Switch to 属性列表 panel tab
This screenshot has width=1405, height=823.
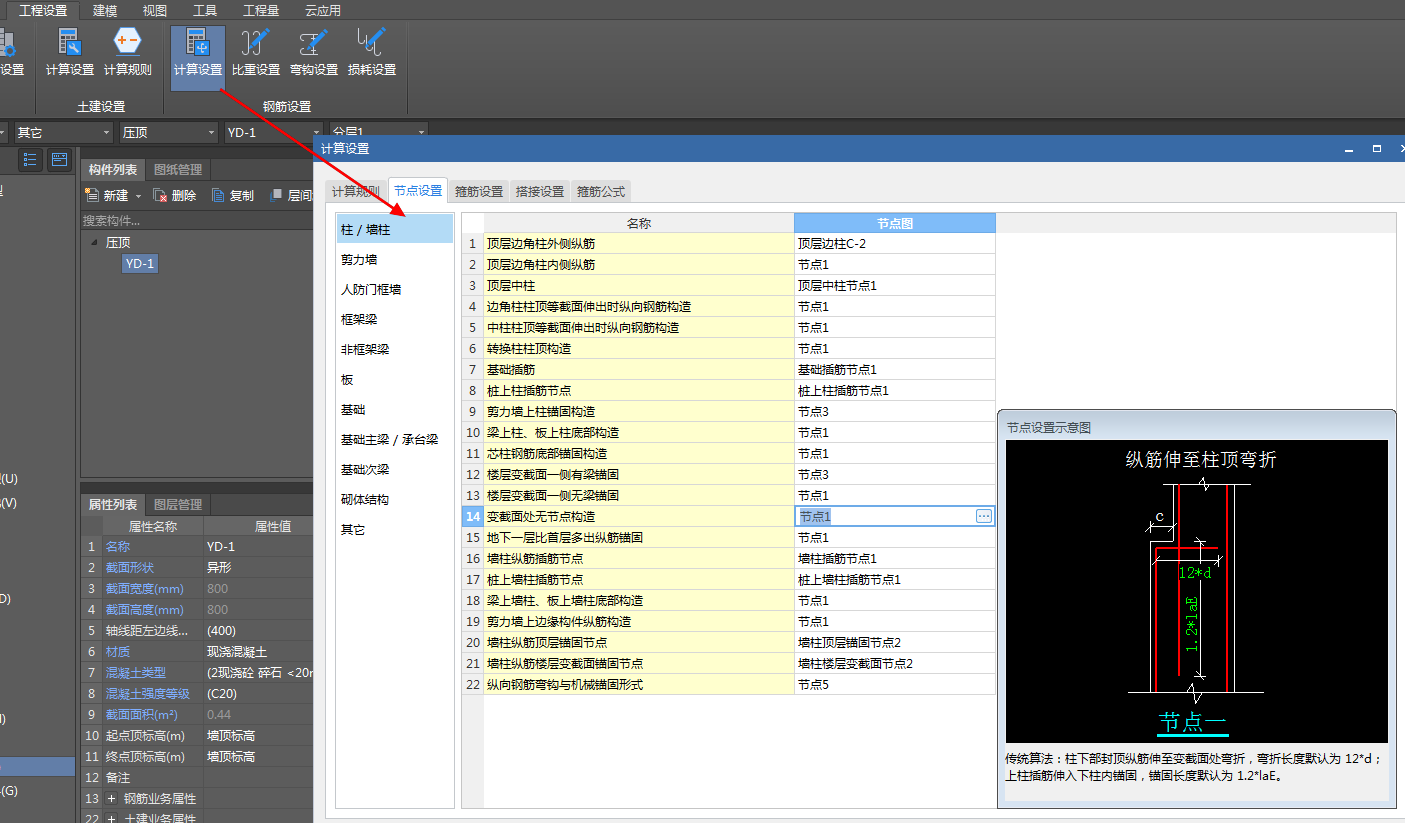[x=113, y=504]
